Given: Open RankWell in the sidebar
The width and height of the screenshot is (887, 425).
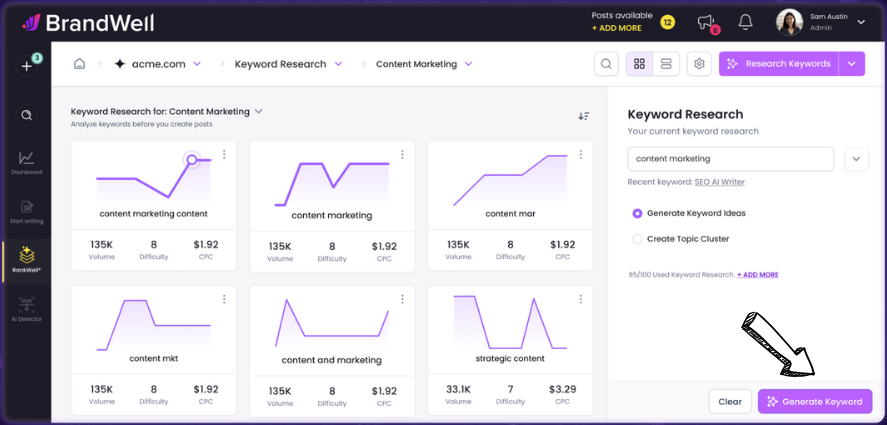Looking at the screenshot, I should (x=27, y=260).
